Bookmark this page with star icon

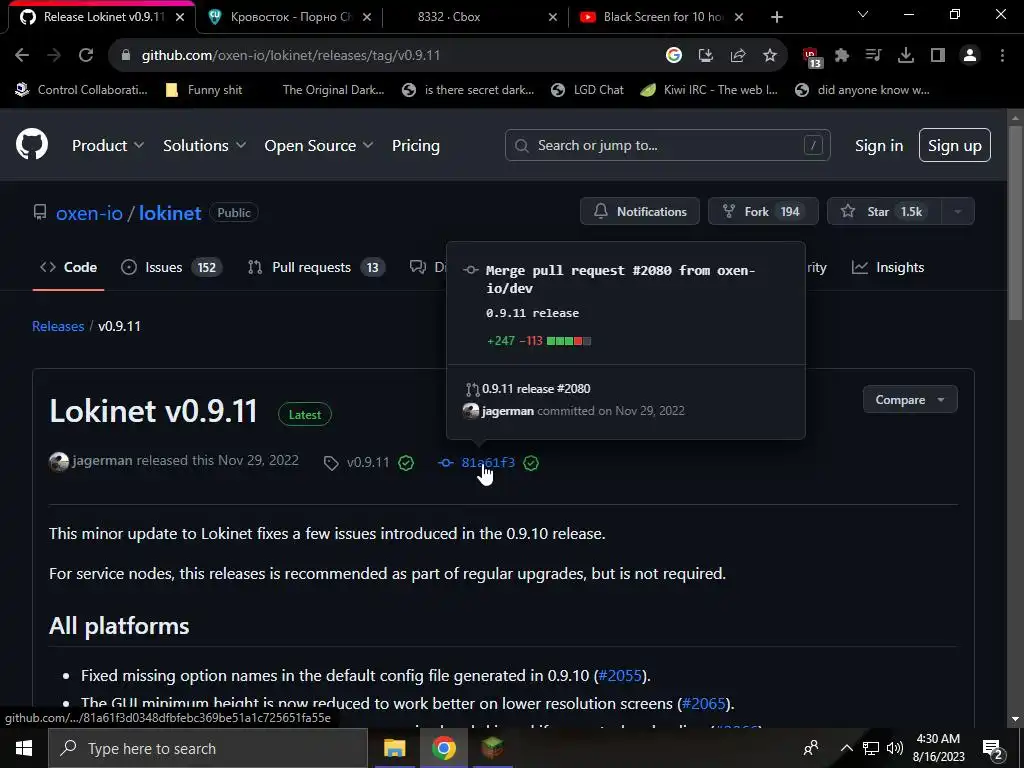point(770,56)
